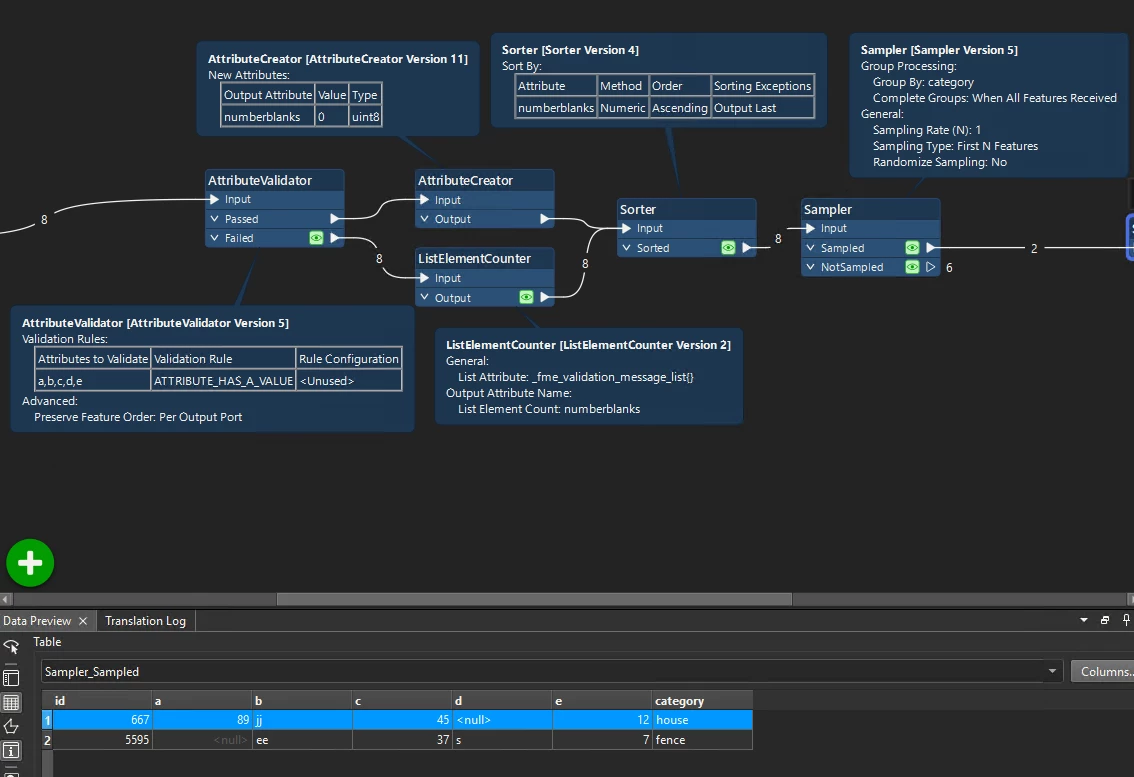Click the '<null>' cell in column d
The image size is (1134, 777).
click(502, 720)
